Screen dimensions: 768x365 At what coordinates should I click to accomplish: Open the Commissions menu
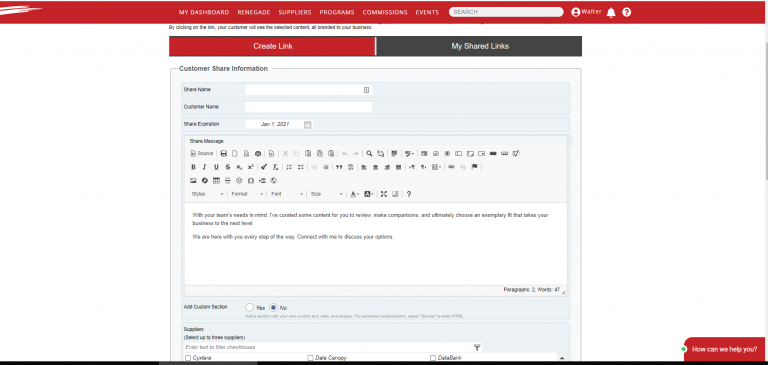click(x=385, y=12)
